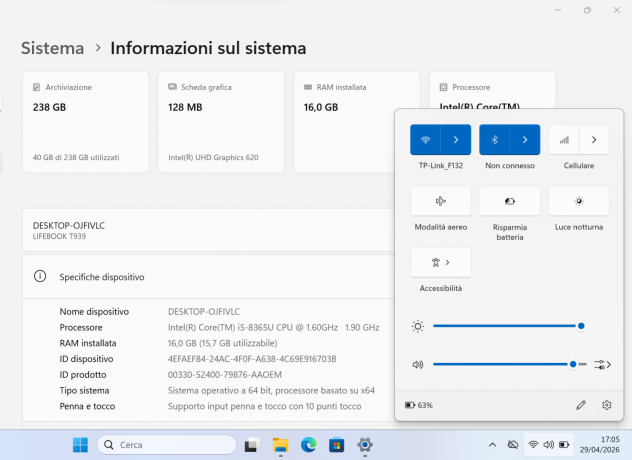Open all settings gear in quick panel
632x460 pixels.
[x=607, y=405]
